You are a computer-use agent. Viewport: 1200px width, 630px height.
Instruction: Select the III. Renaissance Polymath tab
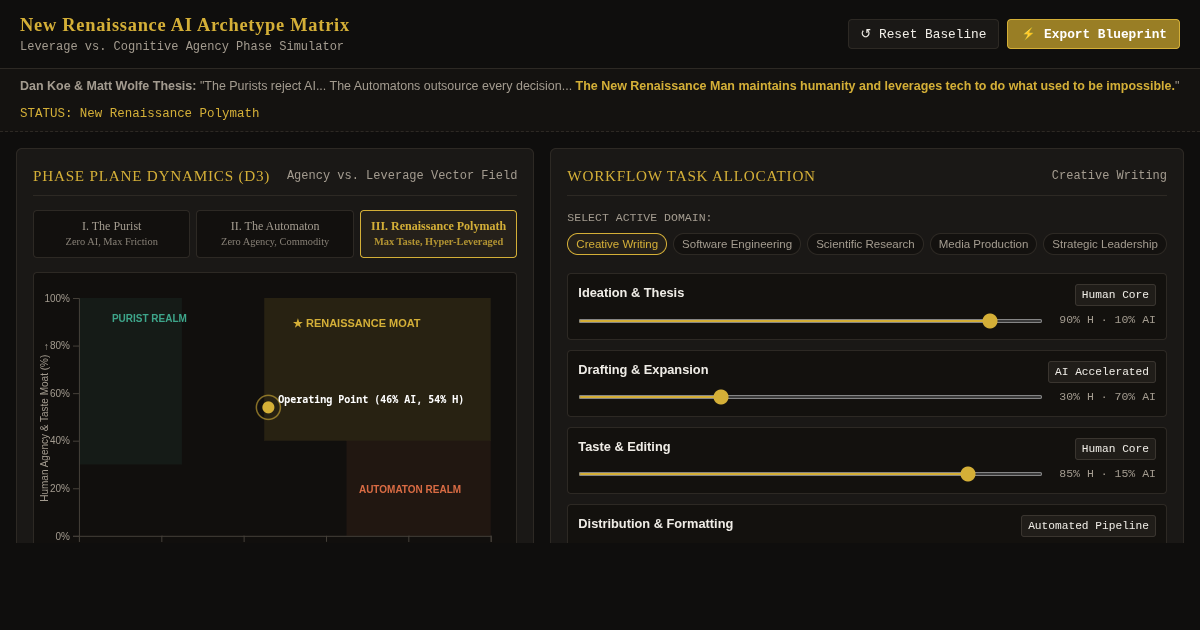pyautogui.click(x=438, y=234)
